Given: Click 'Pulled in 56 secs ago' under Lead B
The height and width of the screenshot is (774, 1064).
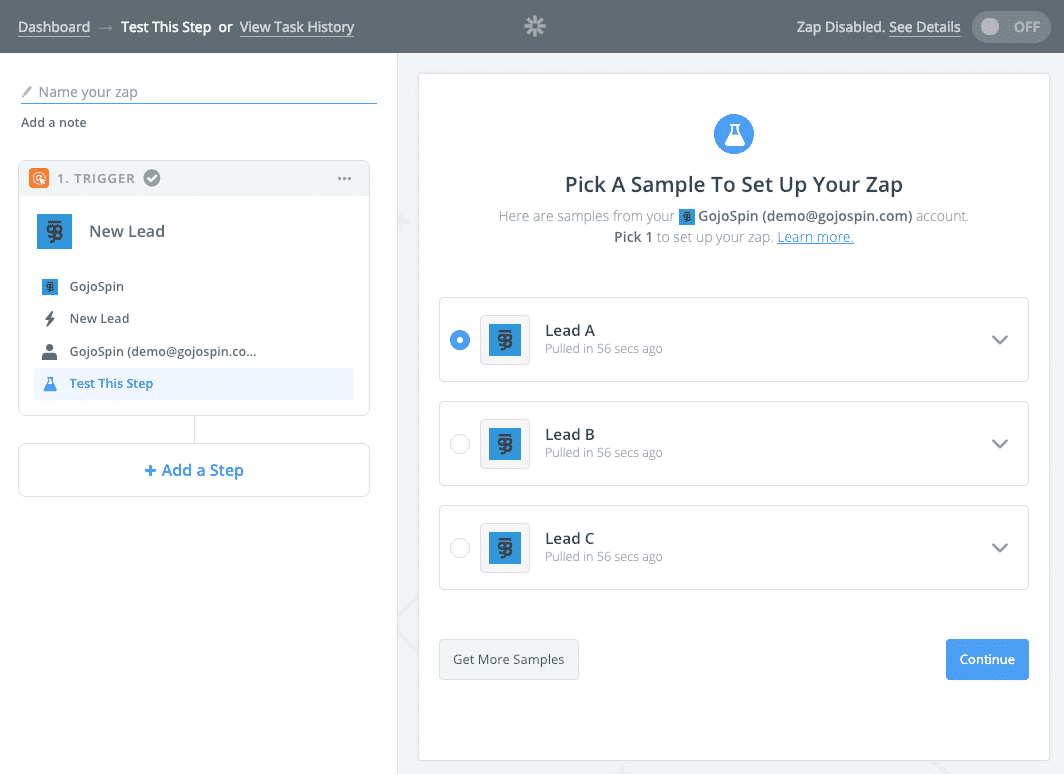Looking at the screenshot, I should [x=604, y=452].
